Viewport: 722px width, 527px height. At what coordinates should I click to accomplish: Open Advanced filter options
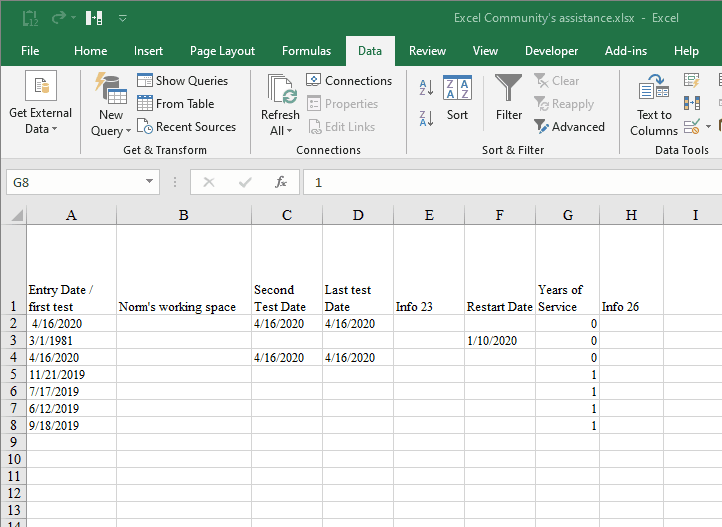pos(569,127)
